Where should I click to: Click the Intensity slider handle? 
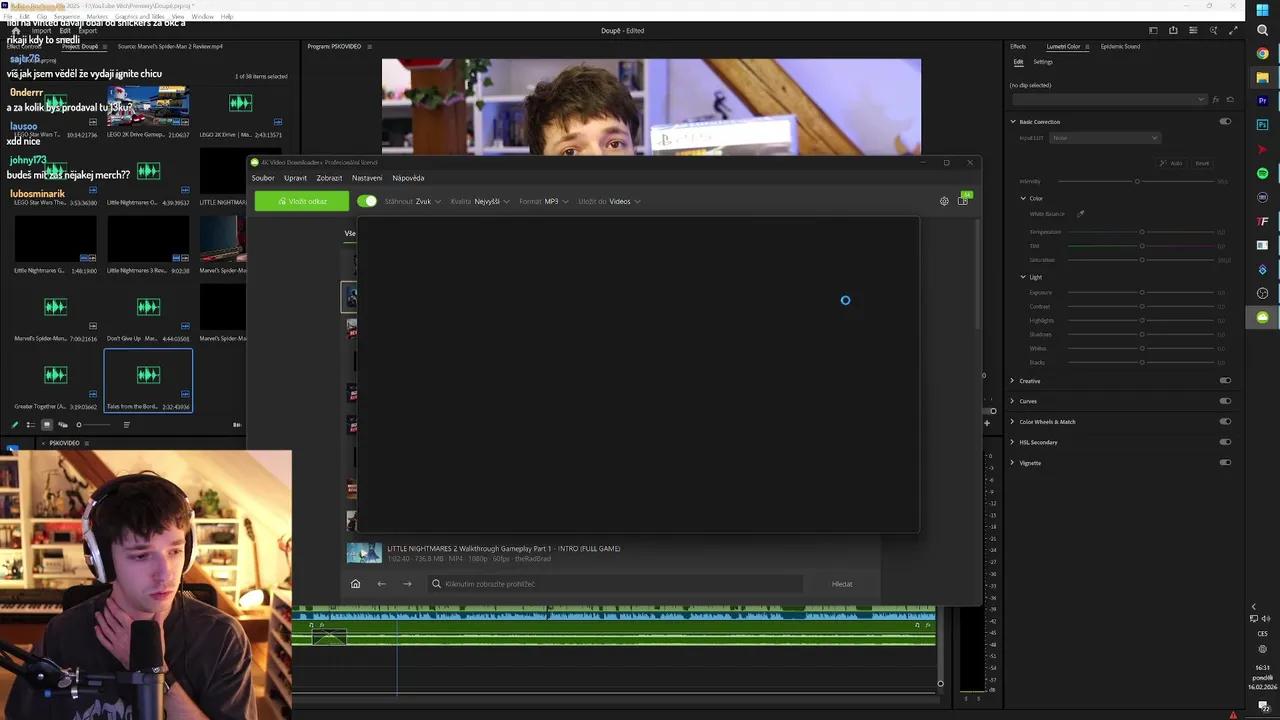pyautogui.click(x=1137, y=181)
